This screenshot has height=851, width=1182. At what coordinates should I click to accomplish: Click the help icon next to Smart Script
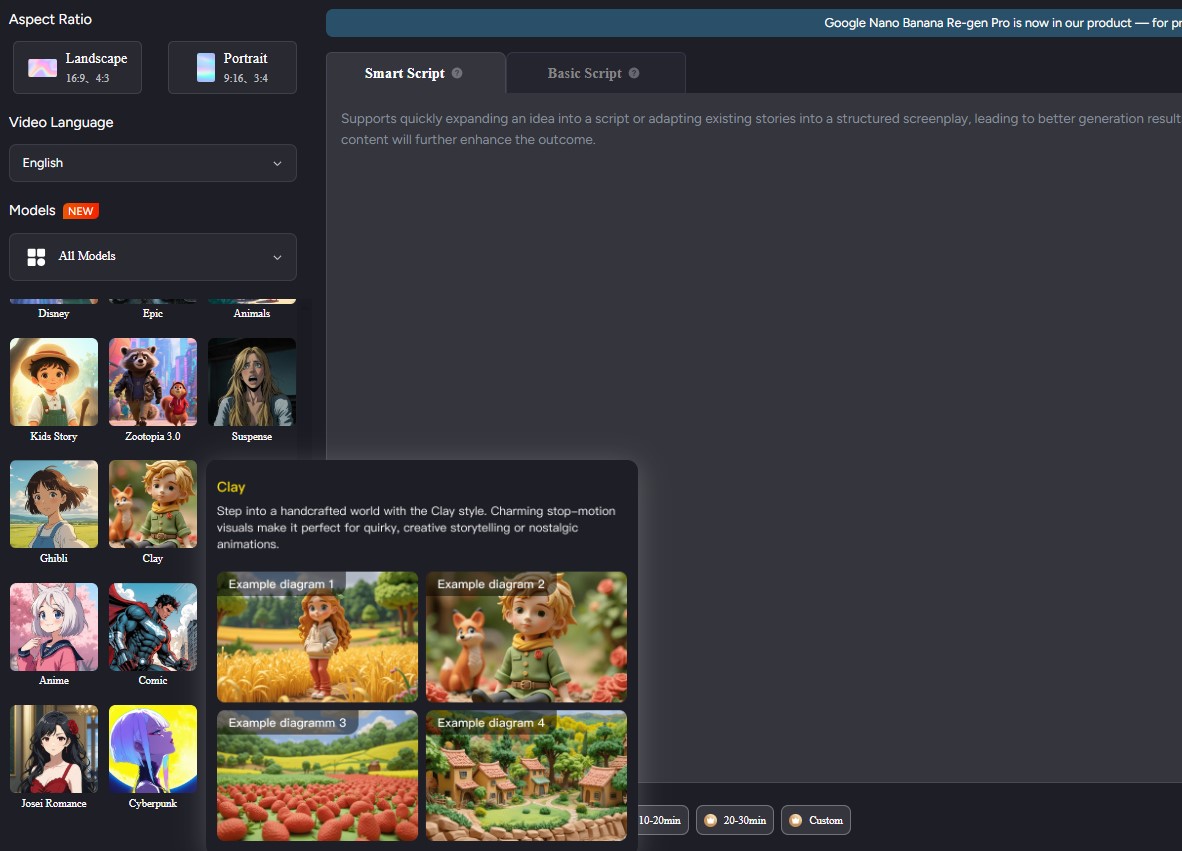click(457, 73)
